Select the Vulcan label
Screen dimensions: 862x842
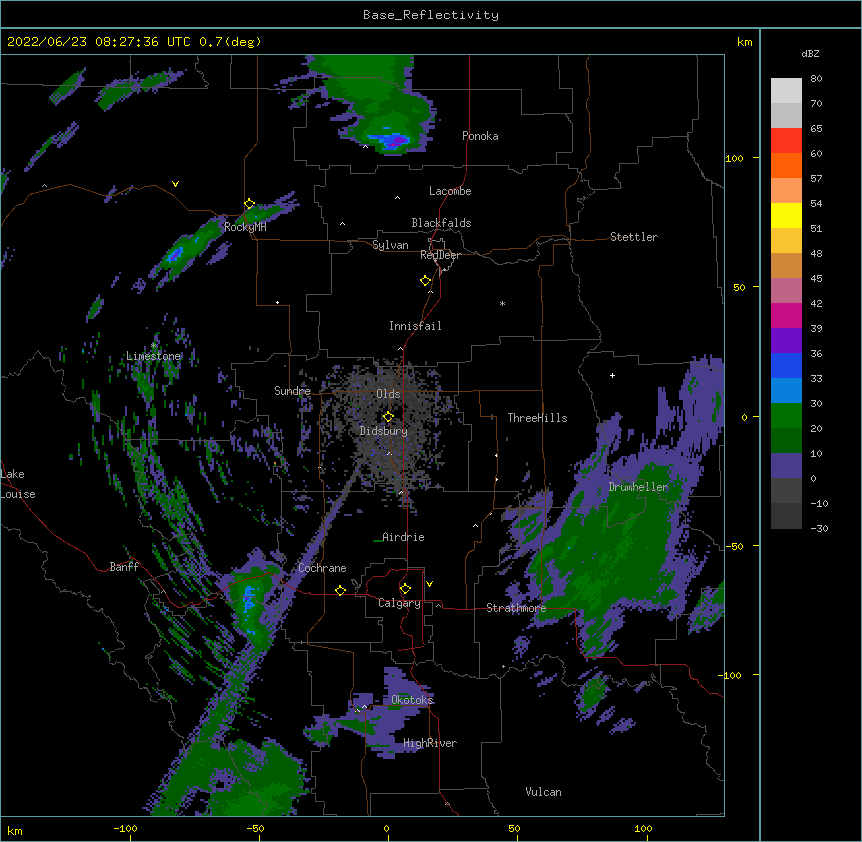tap(543, 792)
